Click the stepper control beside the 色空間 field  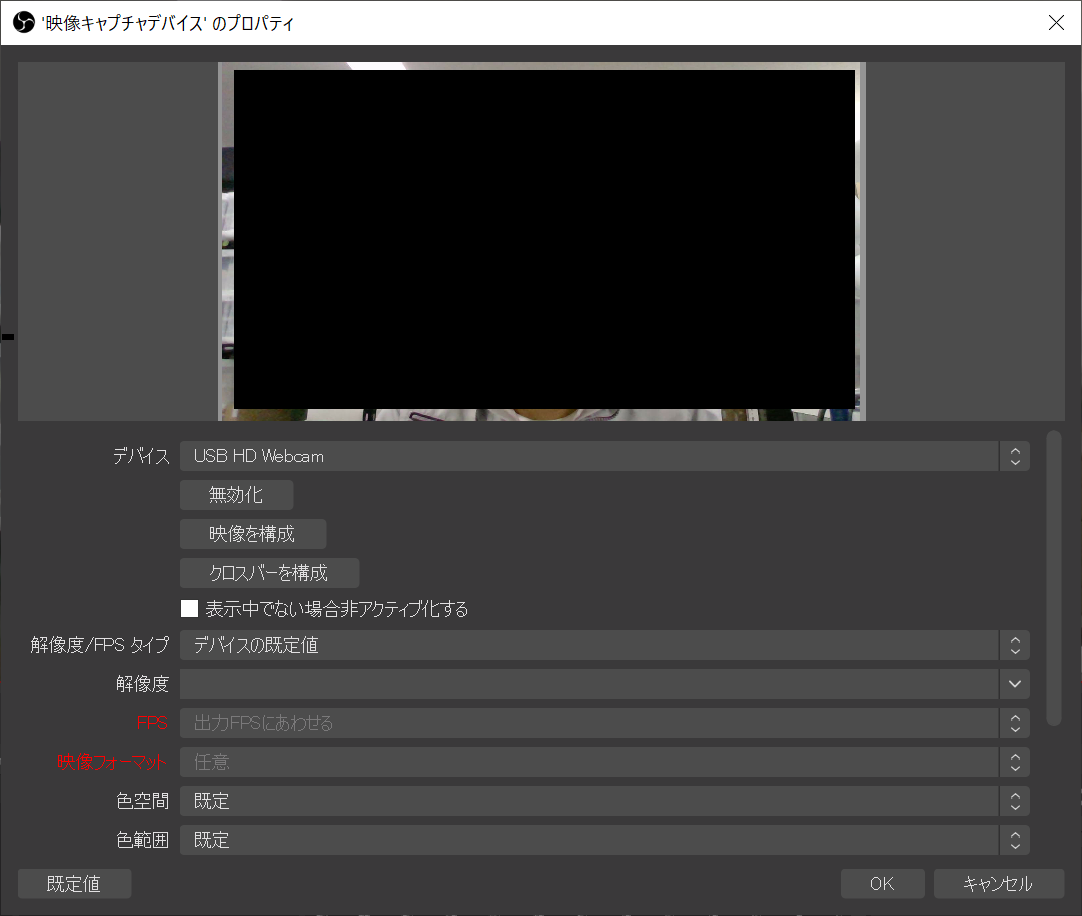click(x=1014, y=801)
